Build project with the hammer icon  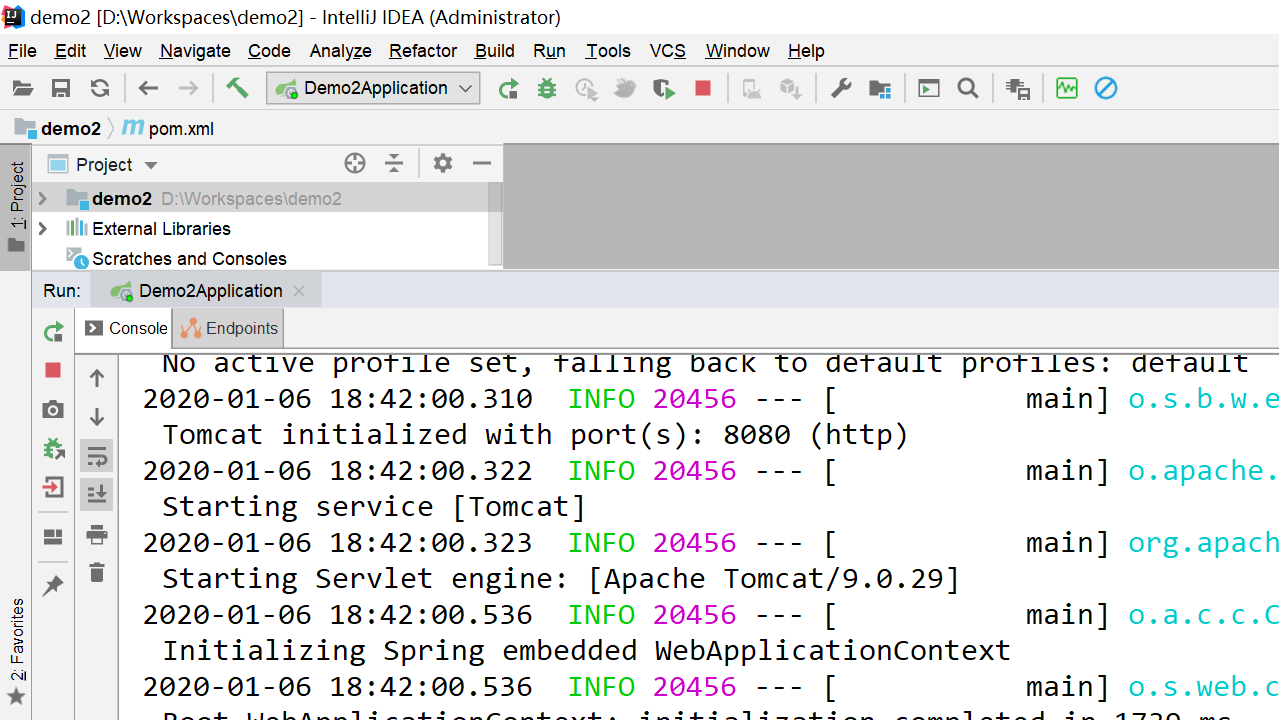[x=237, y=88]
